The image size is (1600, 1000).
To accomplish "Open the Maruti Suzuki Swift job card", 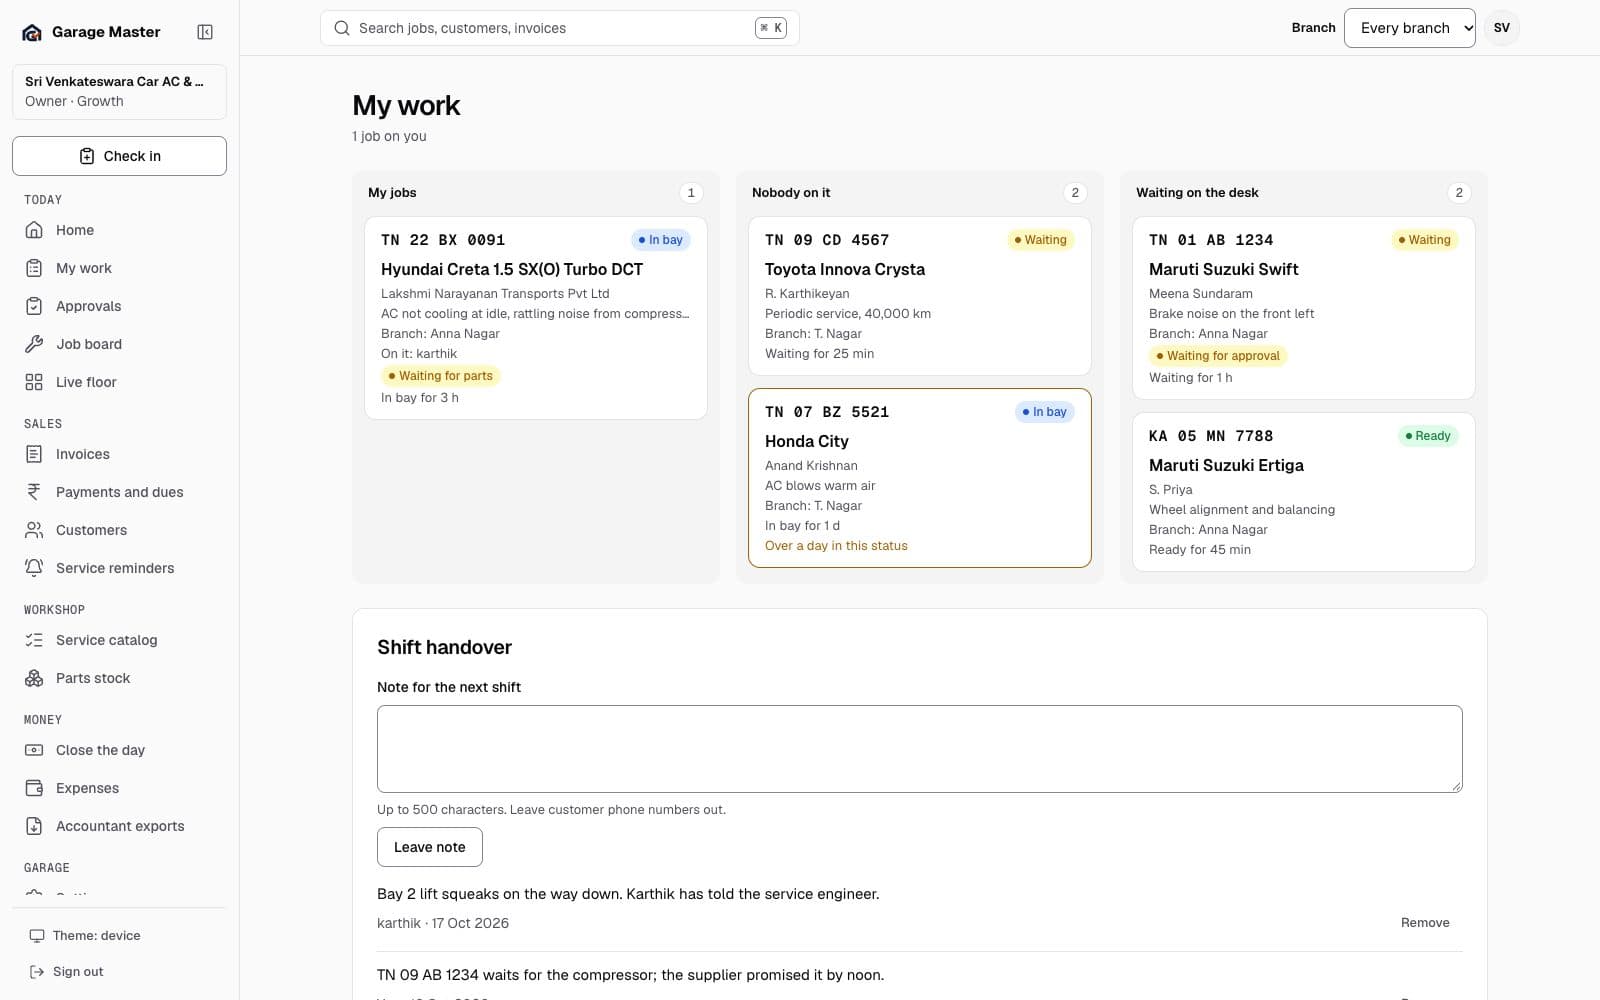I will coord(1304,308).
